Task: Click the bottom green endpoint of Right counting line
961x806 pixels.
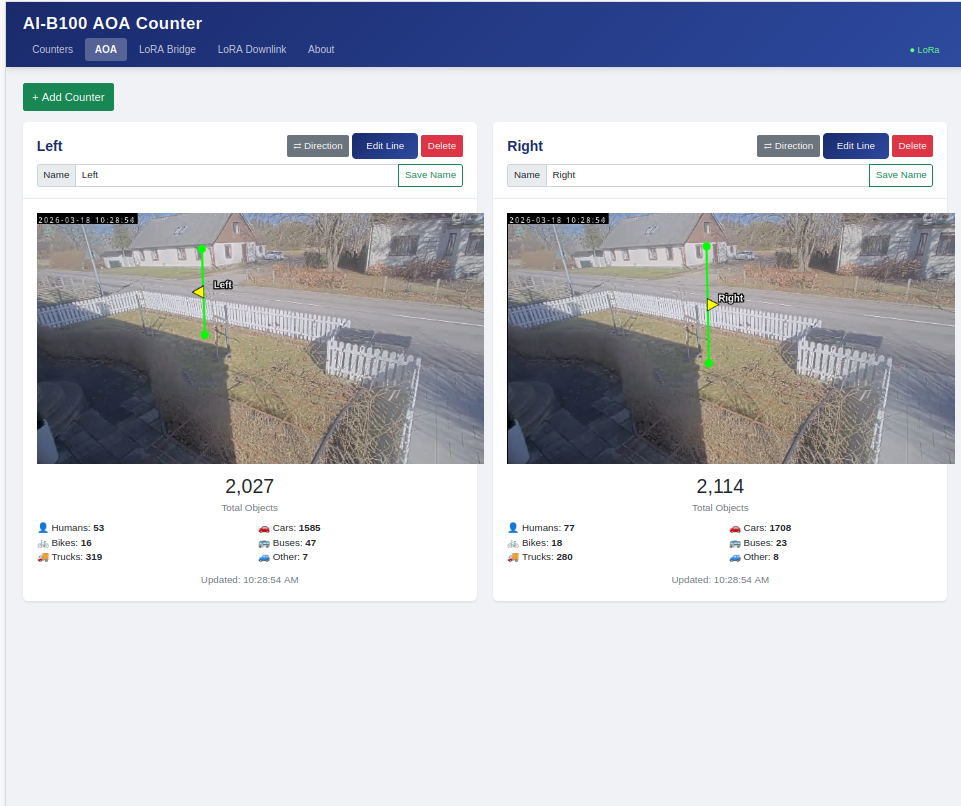Action: (x=709, y=363)
